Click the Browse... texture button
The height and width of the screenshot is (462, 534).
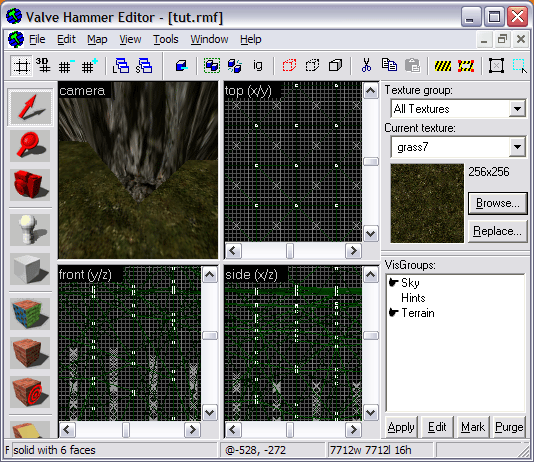(x=498, y=203)
